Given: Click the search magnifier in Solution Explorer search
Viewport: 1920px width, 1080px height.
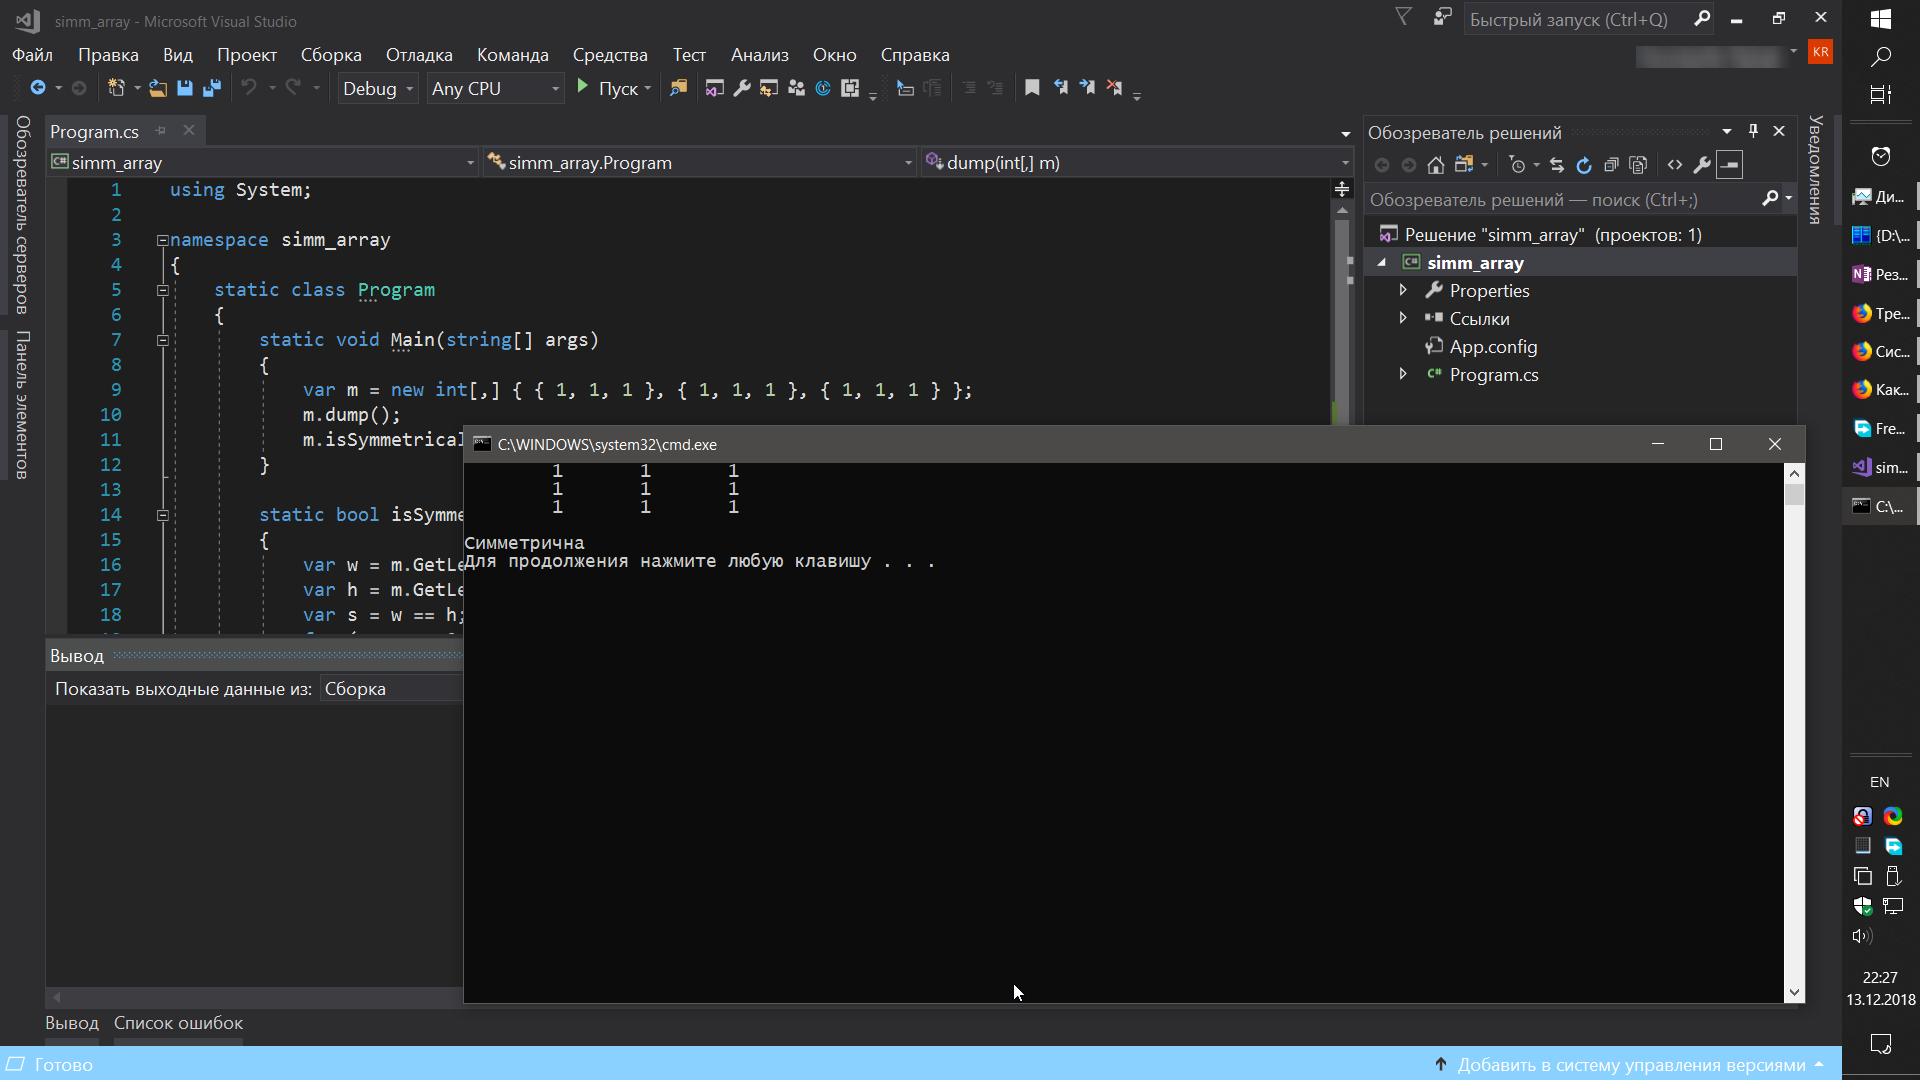Looking at the screenshot, I should (1770, 199).
